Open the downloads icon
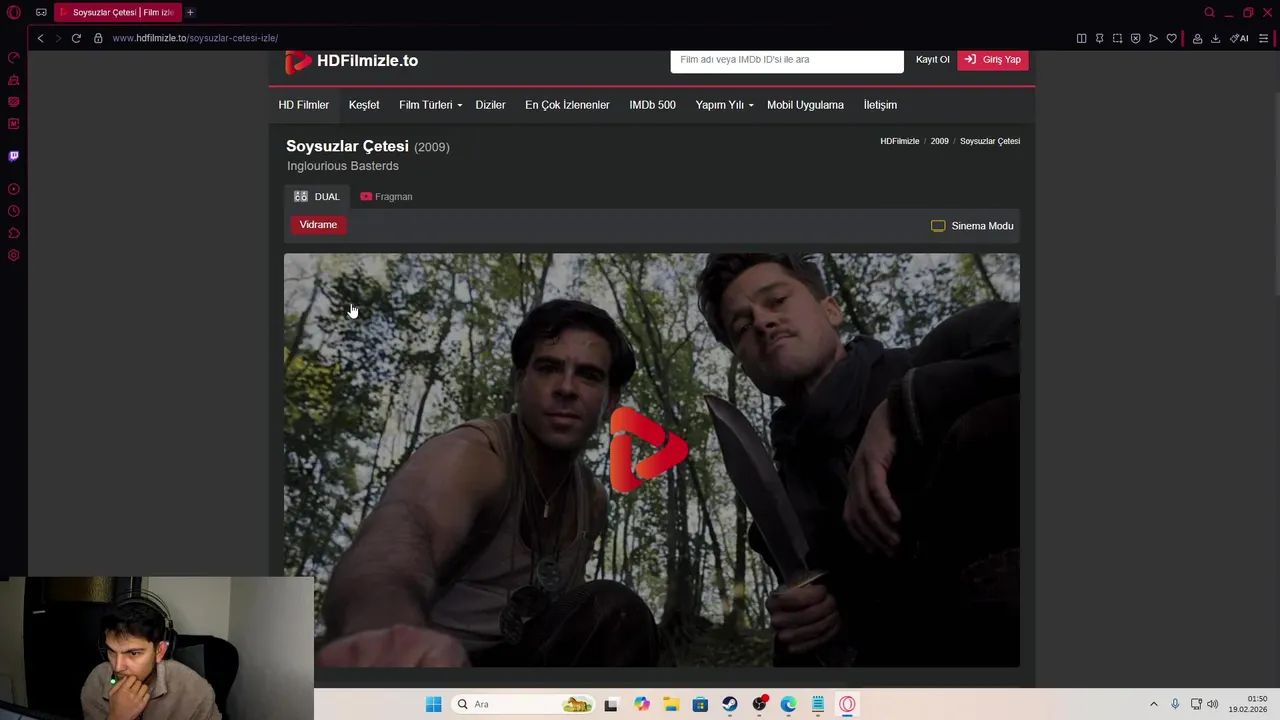 pyautogui.click(x=1215, y=38)
